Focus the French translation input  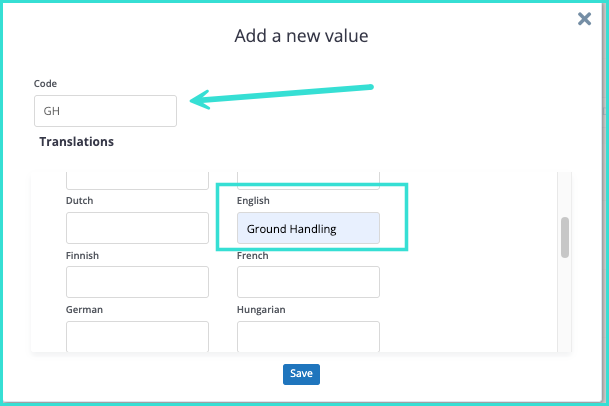(308, 283)
